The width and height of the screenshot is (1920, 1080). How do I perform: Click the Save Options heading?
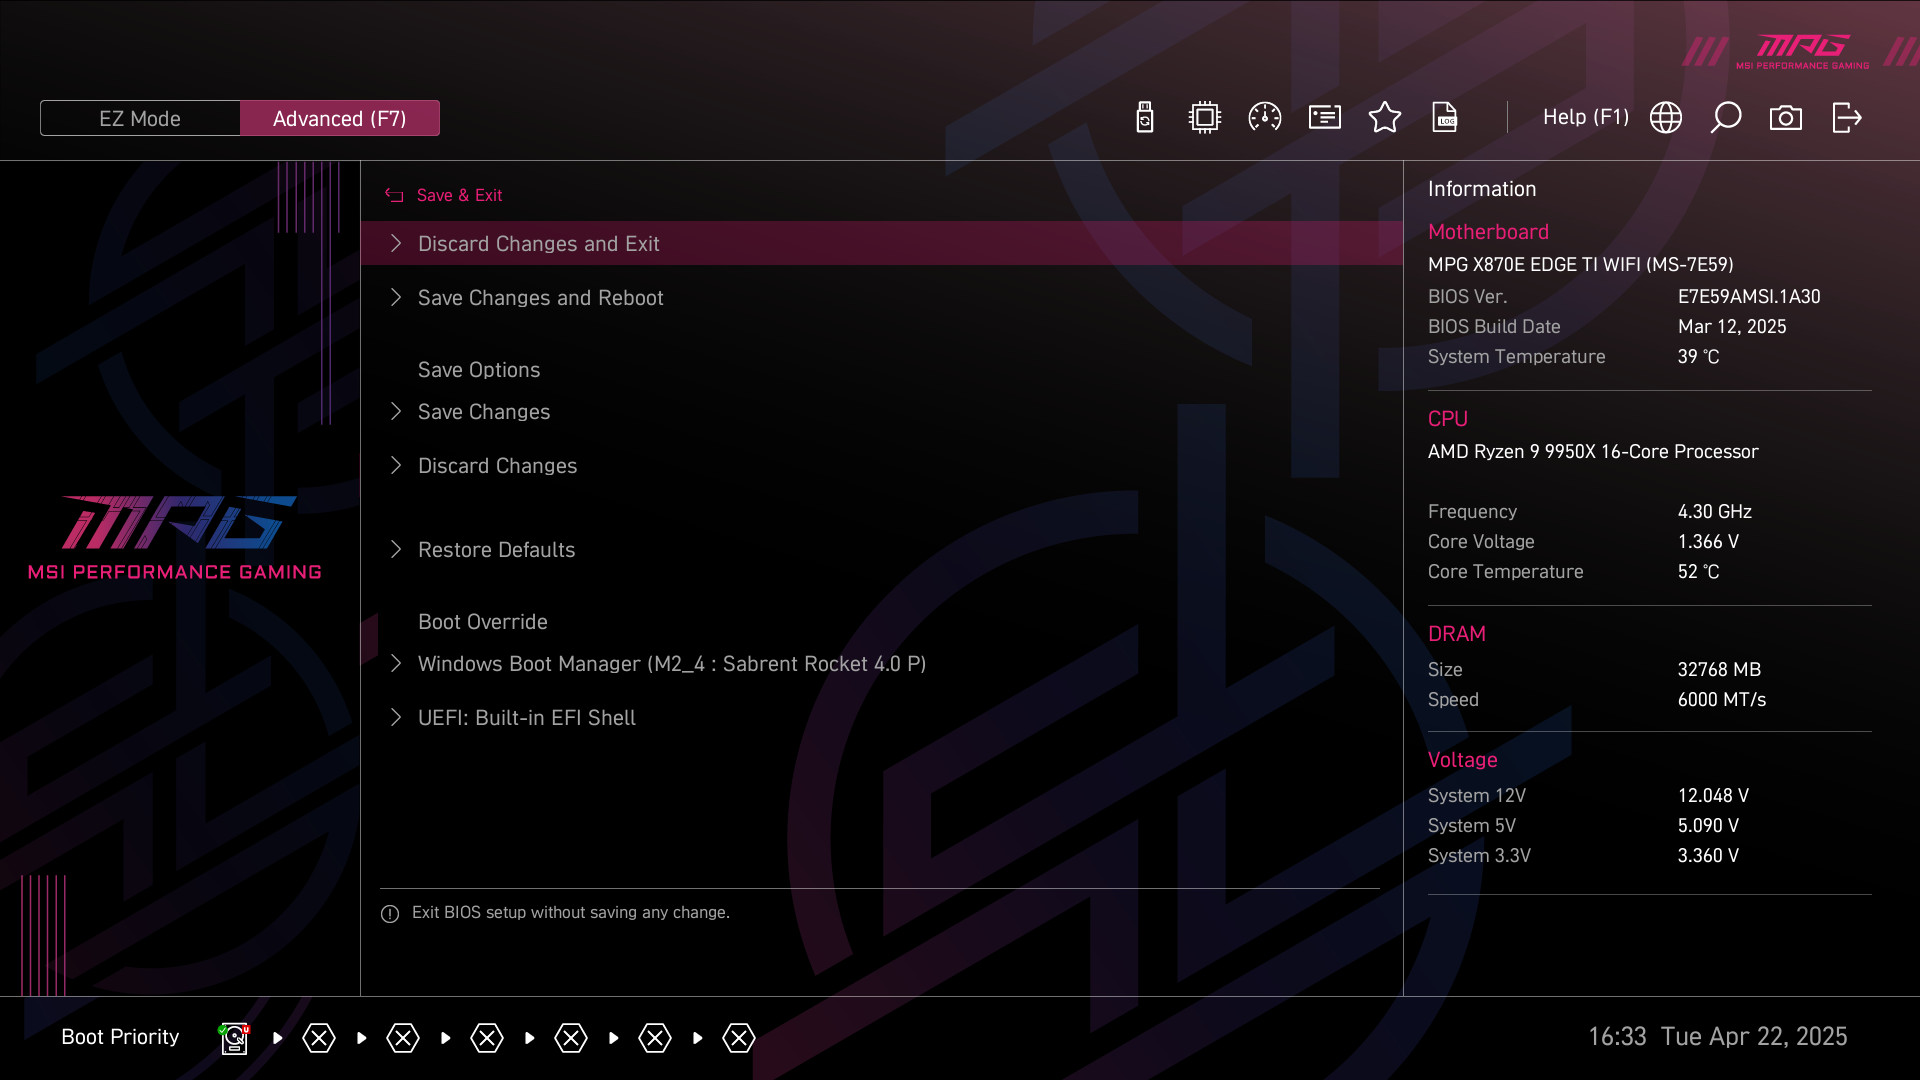(x=479, y=370)
